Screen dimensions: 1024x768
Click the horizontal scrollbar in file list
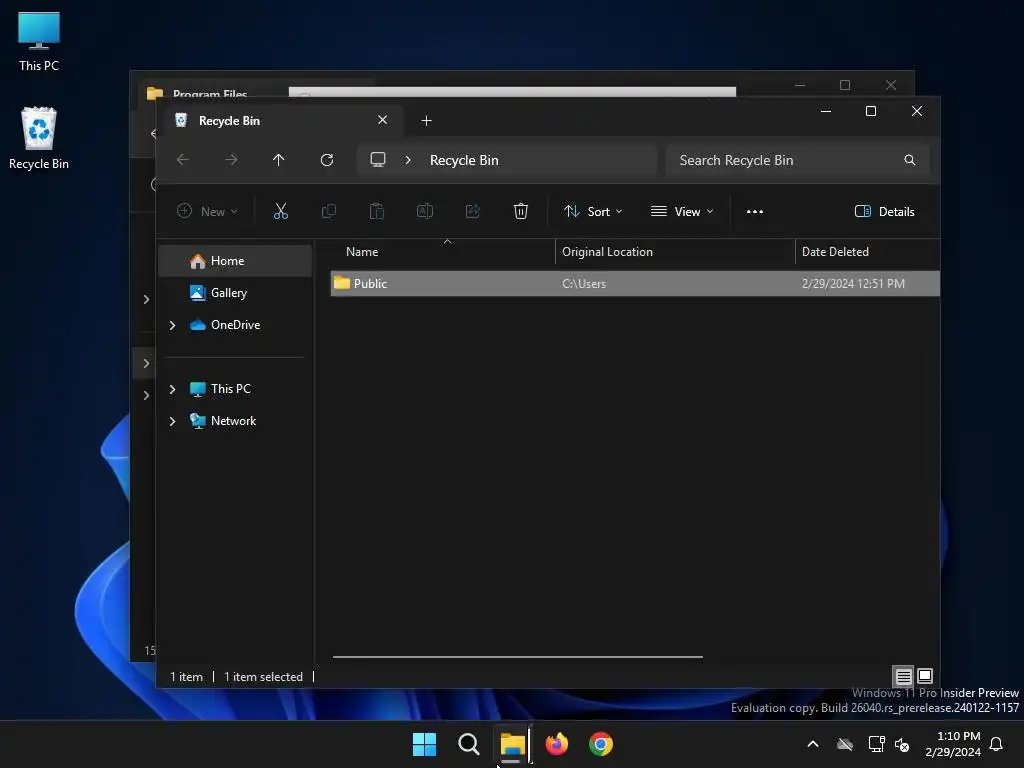(518, 656)
